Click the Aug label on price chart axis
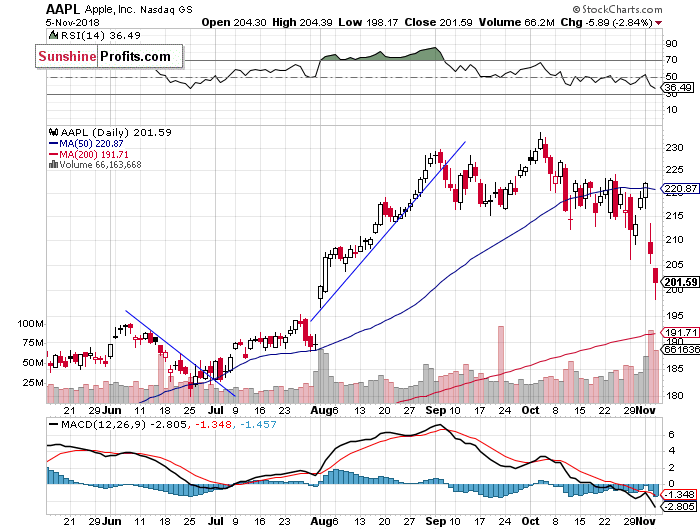 321,410
